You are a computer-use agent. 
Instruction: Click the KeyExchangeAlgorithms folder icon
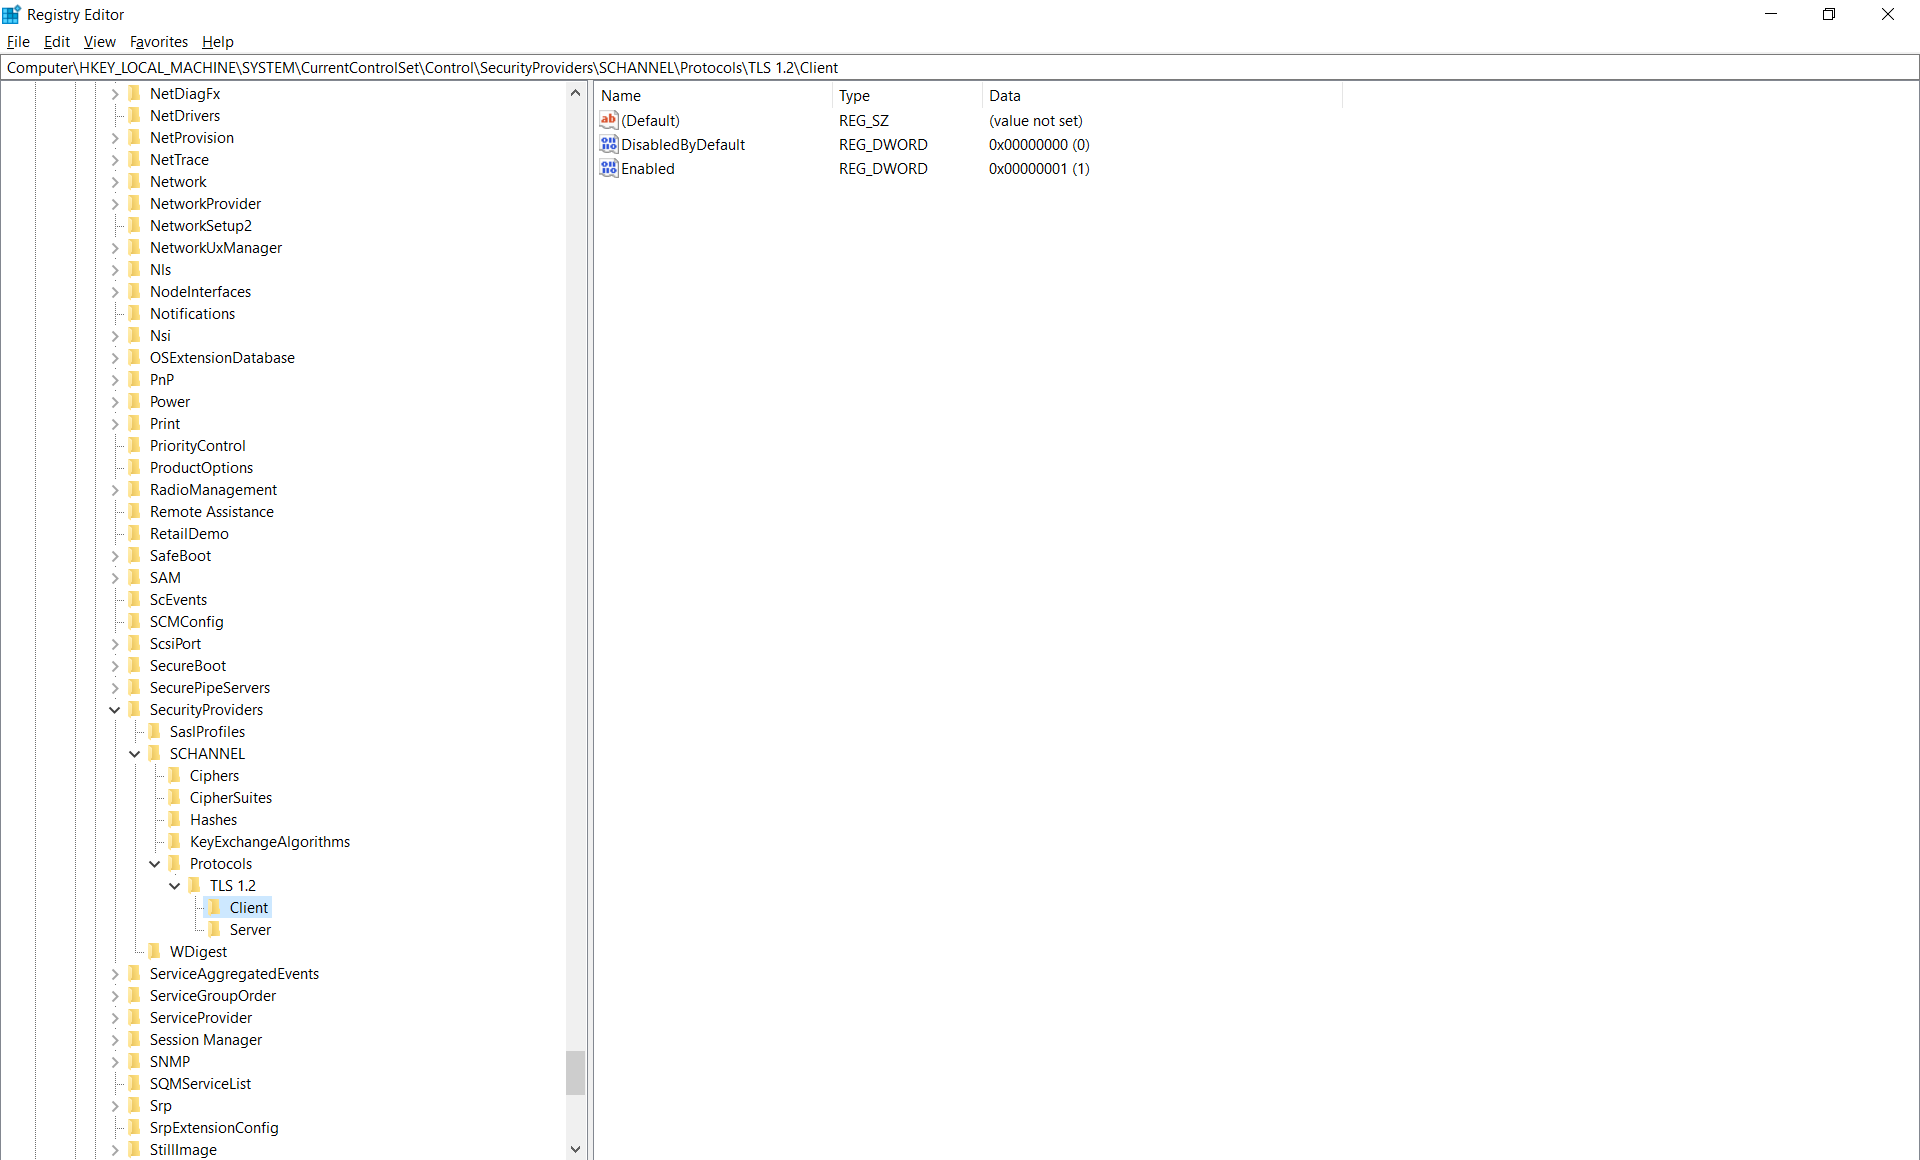coord(175,841)
